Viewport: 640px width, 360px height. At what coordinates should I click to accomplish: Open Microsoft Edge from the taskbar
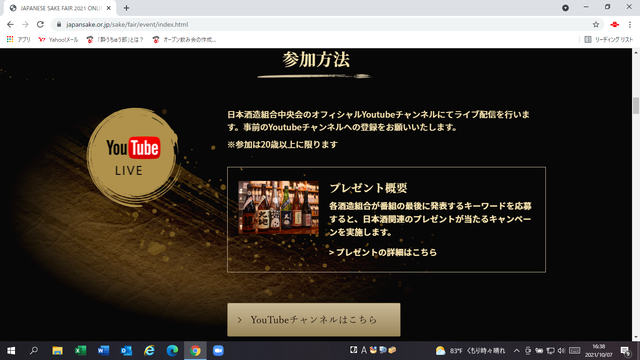coord(172,351)
